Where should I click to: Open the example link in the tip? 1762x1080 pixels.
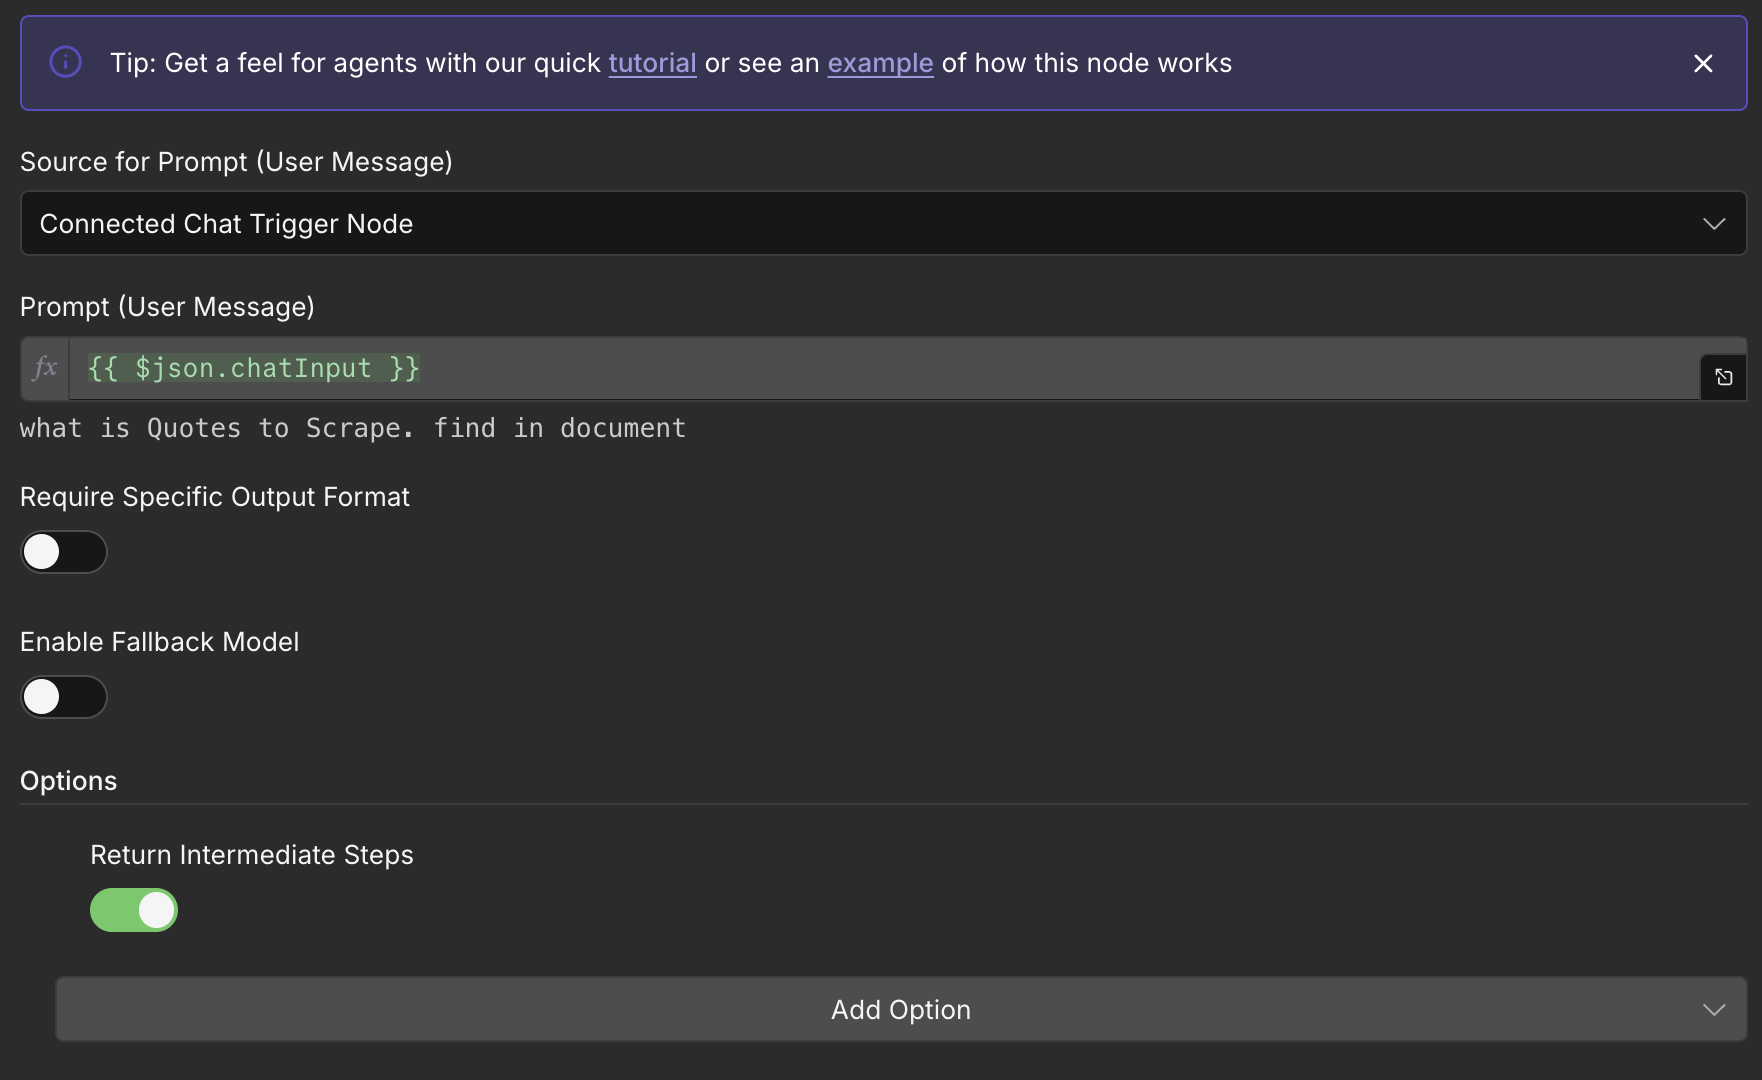(x=880, y=63)
